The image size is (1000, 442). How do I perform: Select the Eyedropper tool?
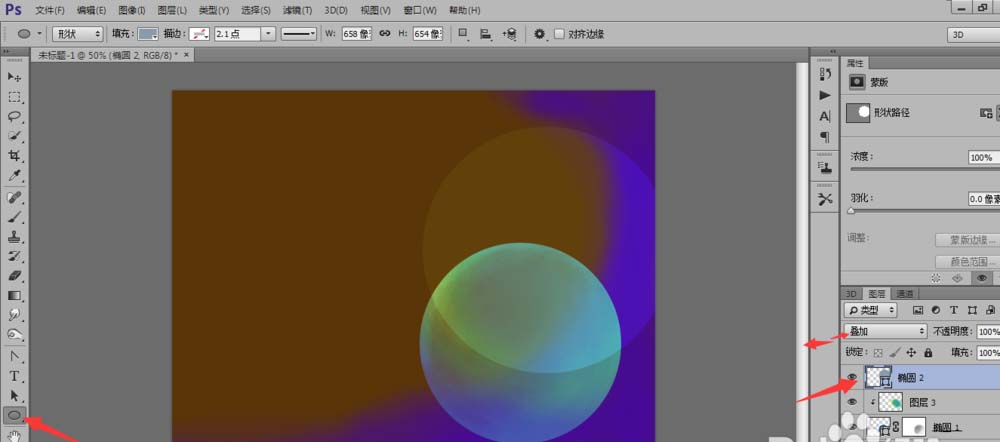[15, 176]
